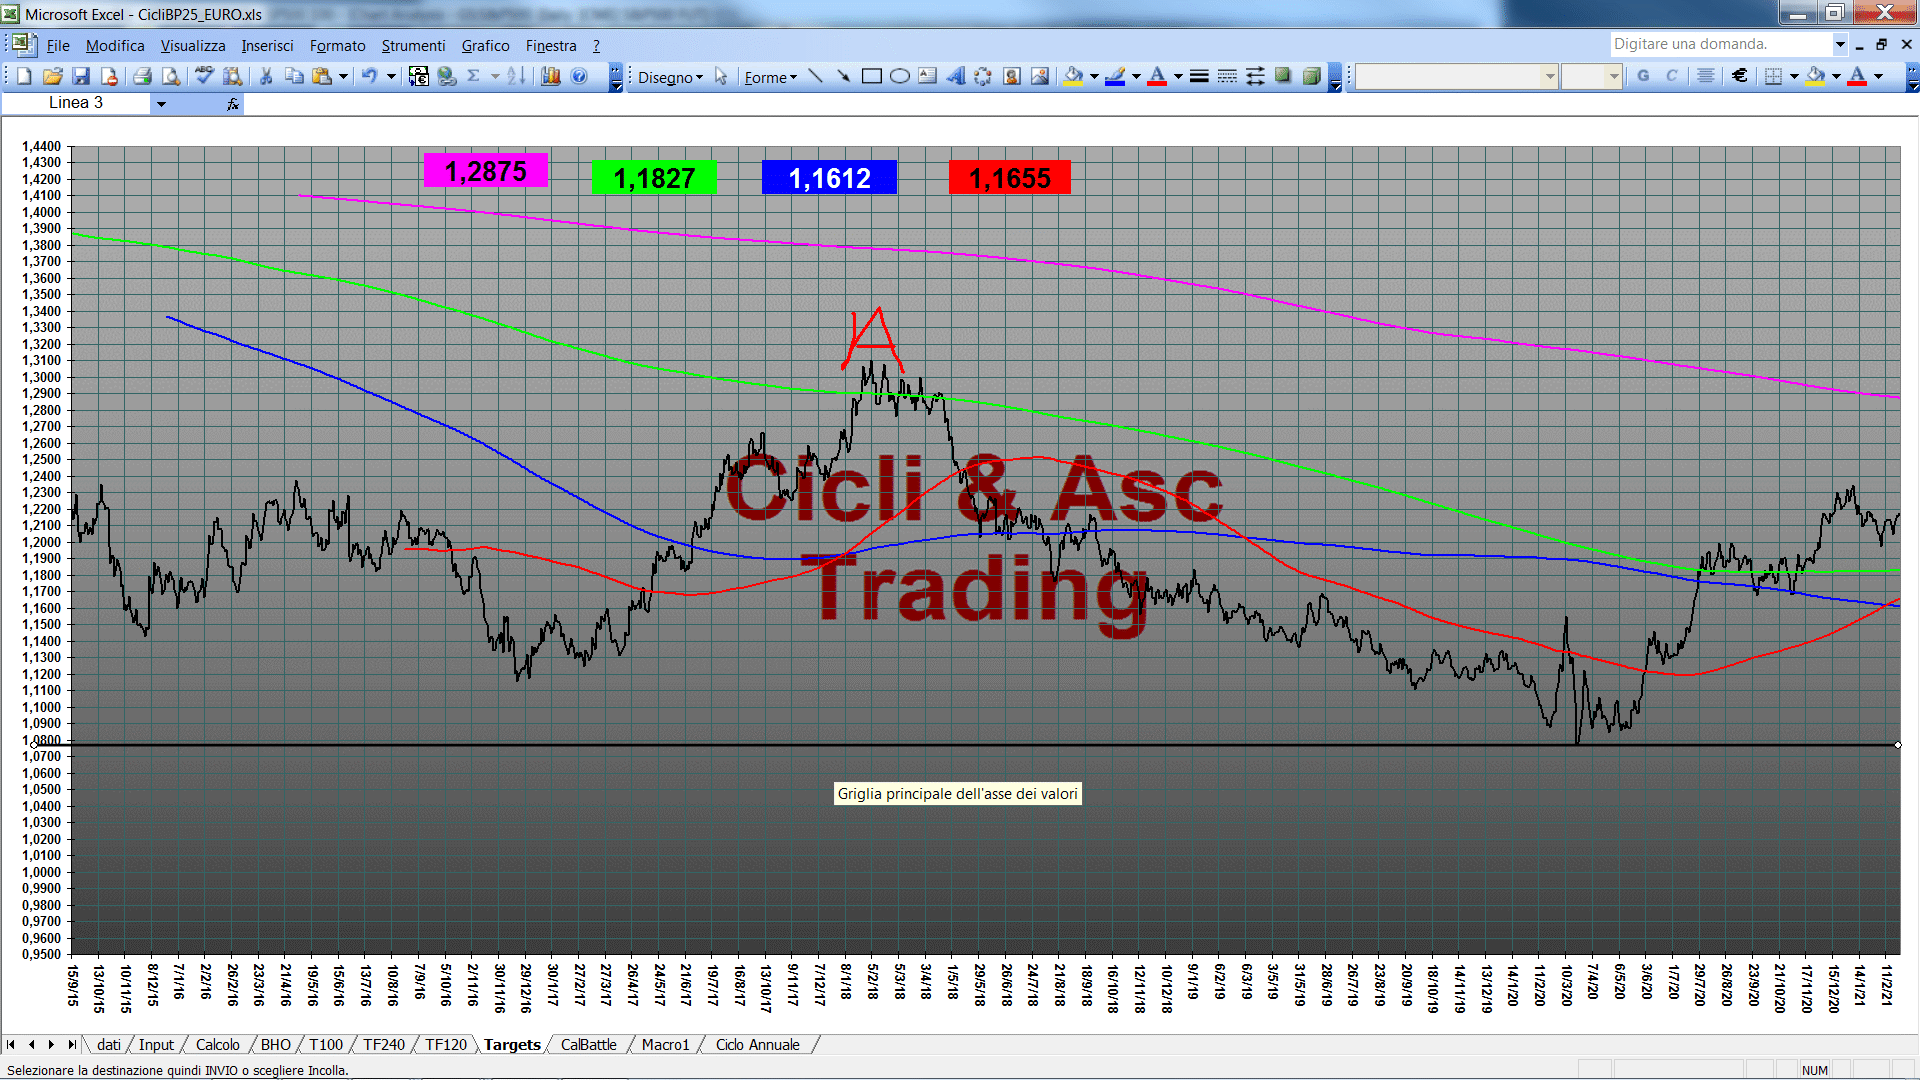Insert a text box

(x=928, y=76)
